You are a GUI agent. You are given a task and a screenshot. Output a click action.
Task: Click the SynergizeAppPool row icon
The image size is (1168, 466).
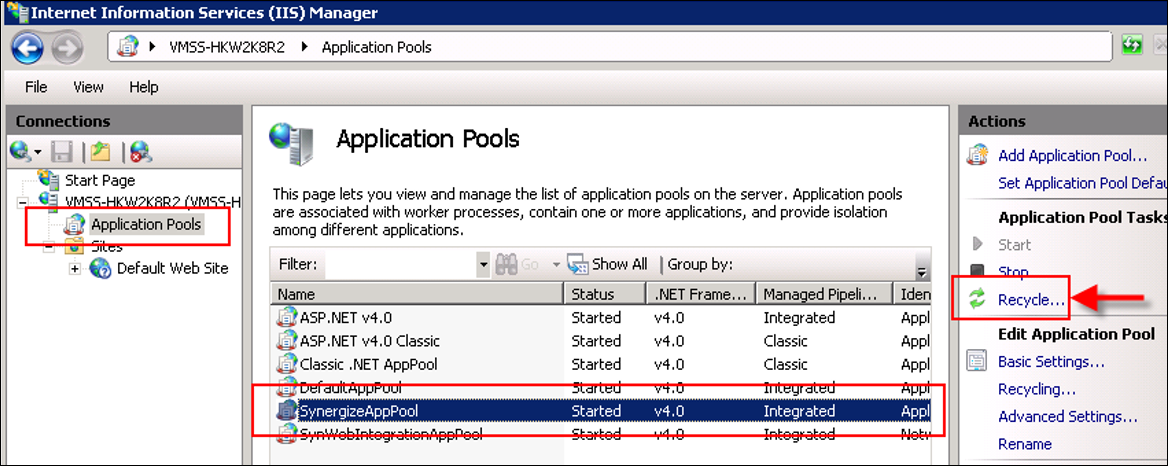click(x=286, y=411)
